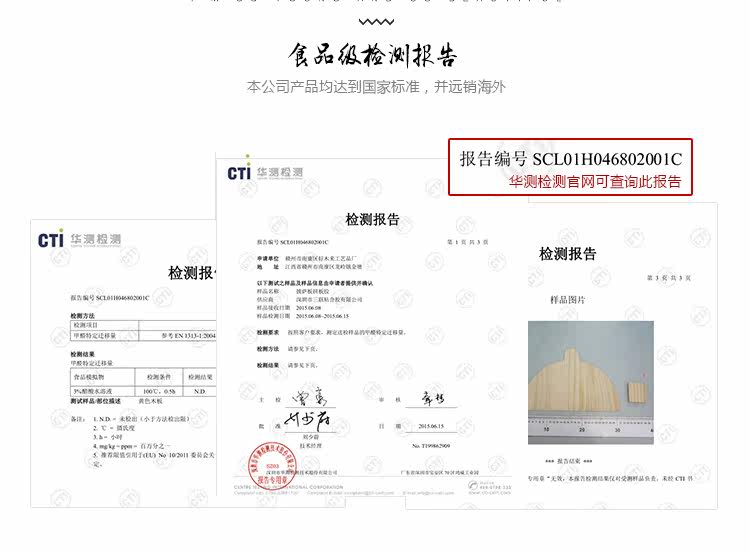This screenshot has width=750, height=552.
Task: Click report number line on left report
Action: (110, 298)
